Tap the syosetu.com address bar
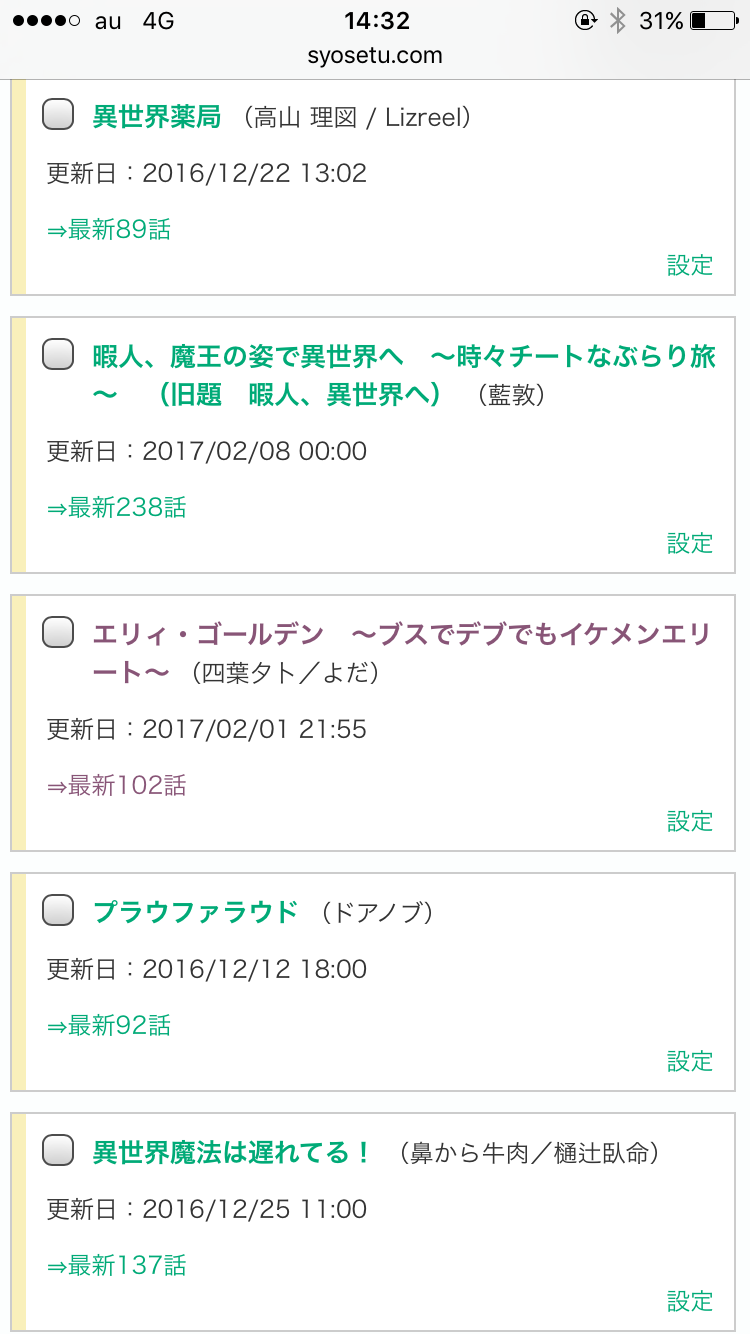The width and height of the screenshot is (750, 1334). (375, 55)
